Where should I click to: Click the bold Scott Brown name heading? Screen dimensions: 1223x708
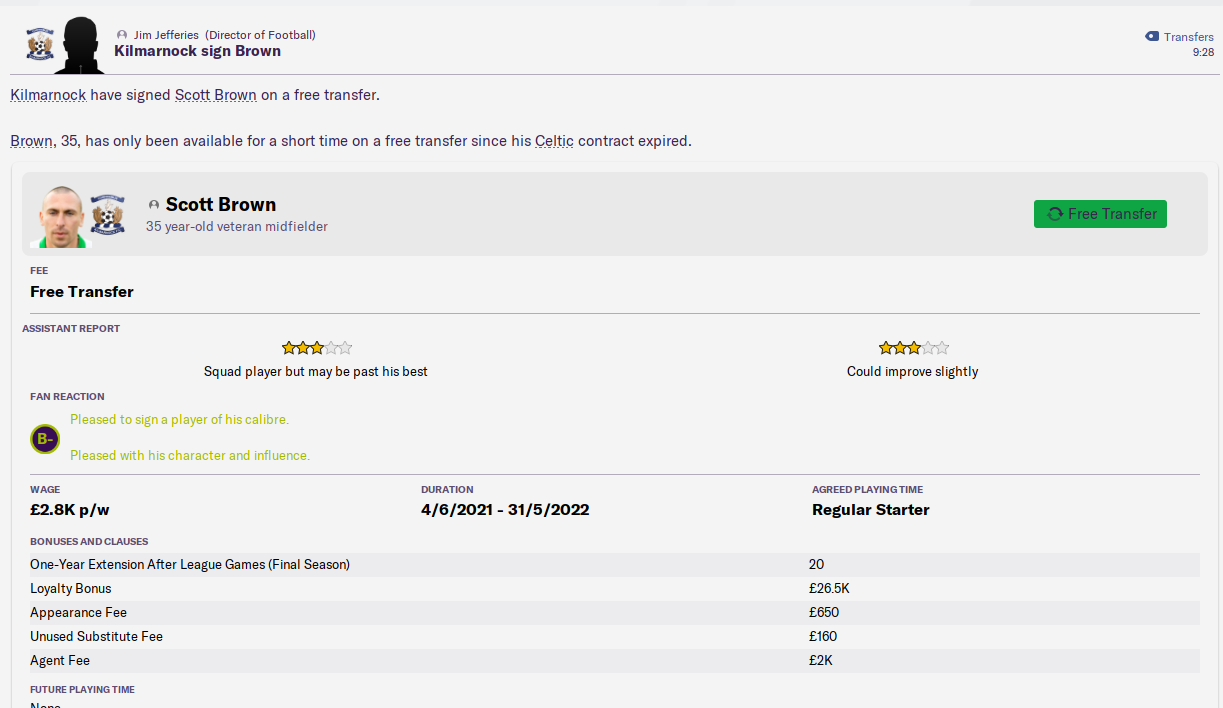coord(221,204)
